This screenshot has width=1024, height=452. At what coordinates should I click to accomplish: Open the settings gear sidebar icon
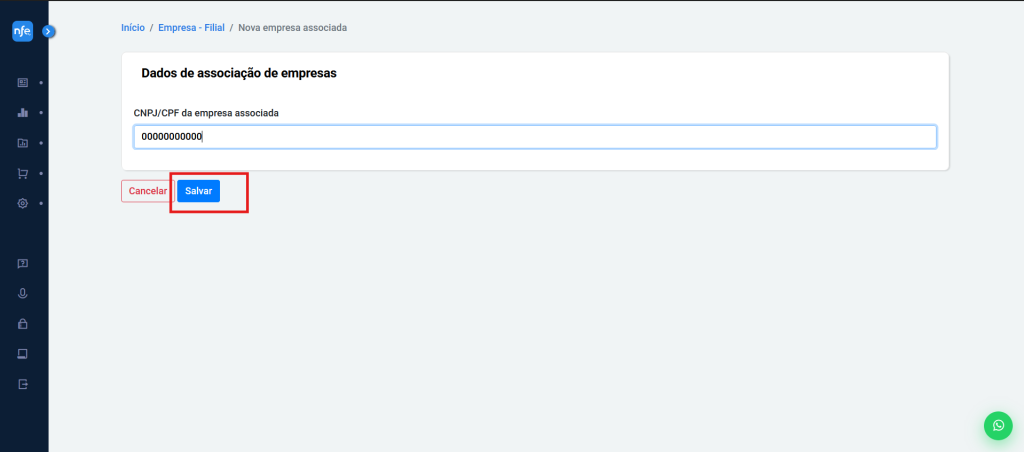pos(22,203)
